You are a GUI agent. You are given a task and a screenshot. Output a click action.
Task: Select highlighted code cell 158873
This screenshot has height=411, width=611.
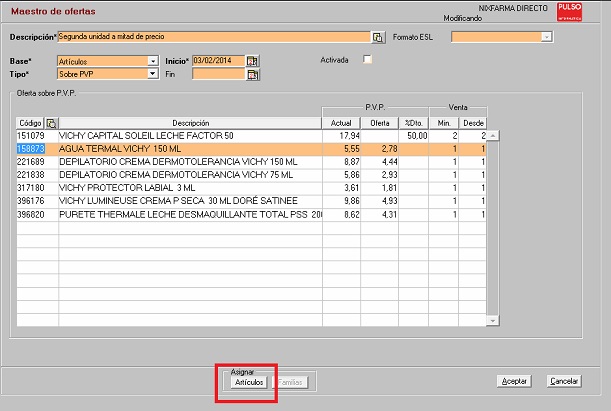point(30,149)
